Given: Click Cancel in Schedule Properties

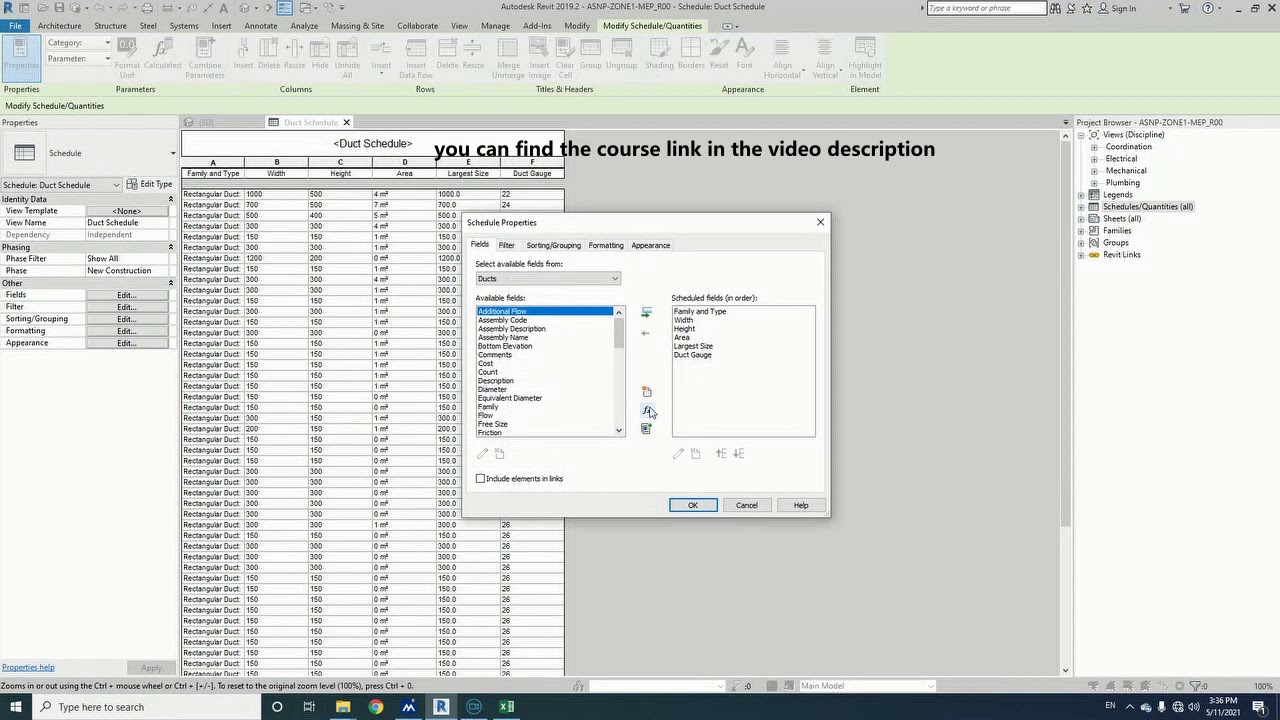Looking at the screenshot, I should click(747, 505).
